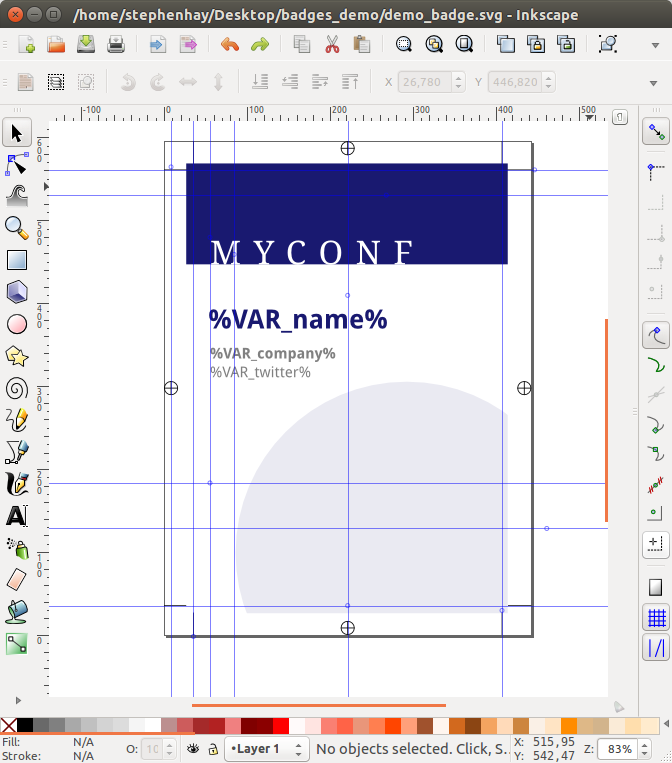Toggle snap to smooth nodes
Screen dimensions: 672x763
(x=656, y=454)
